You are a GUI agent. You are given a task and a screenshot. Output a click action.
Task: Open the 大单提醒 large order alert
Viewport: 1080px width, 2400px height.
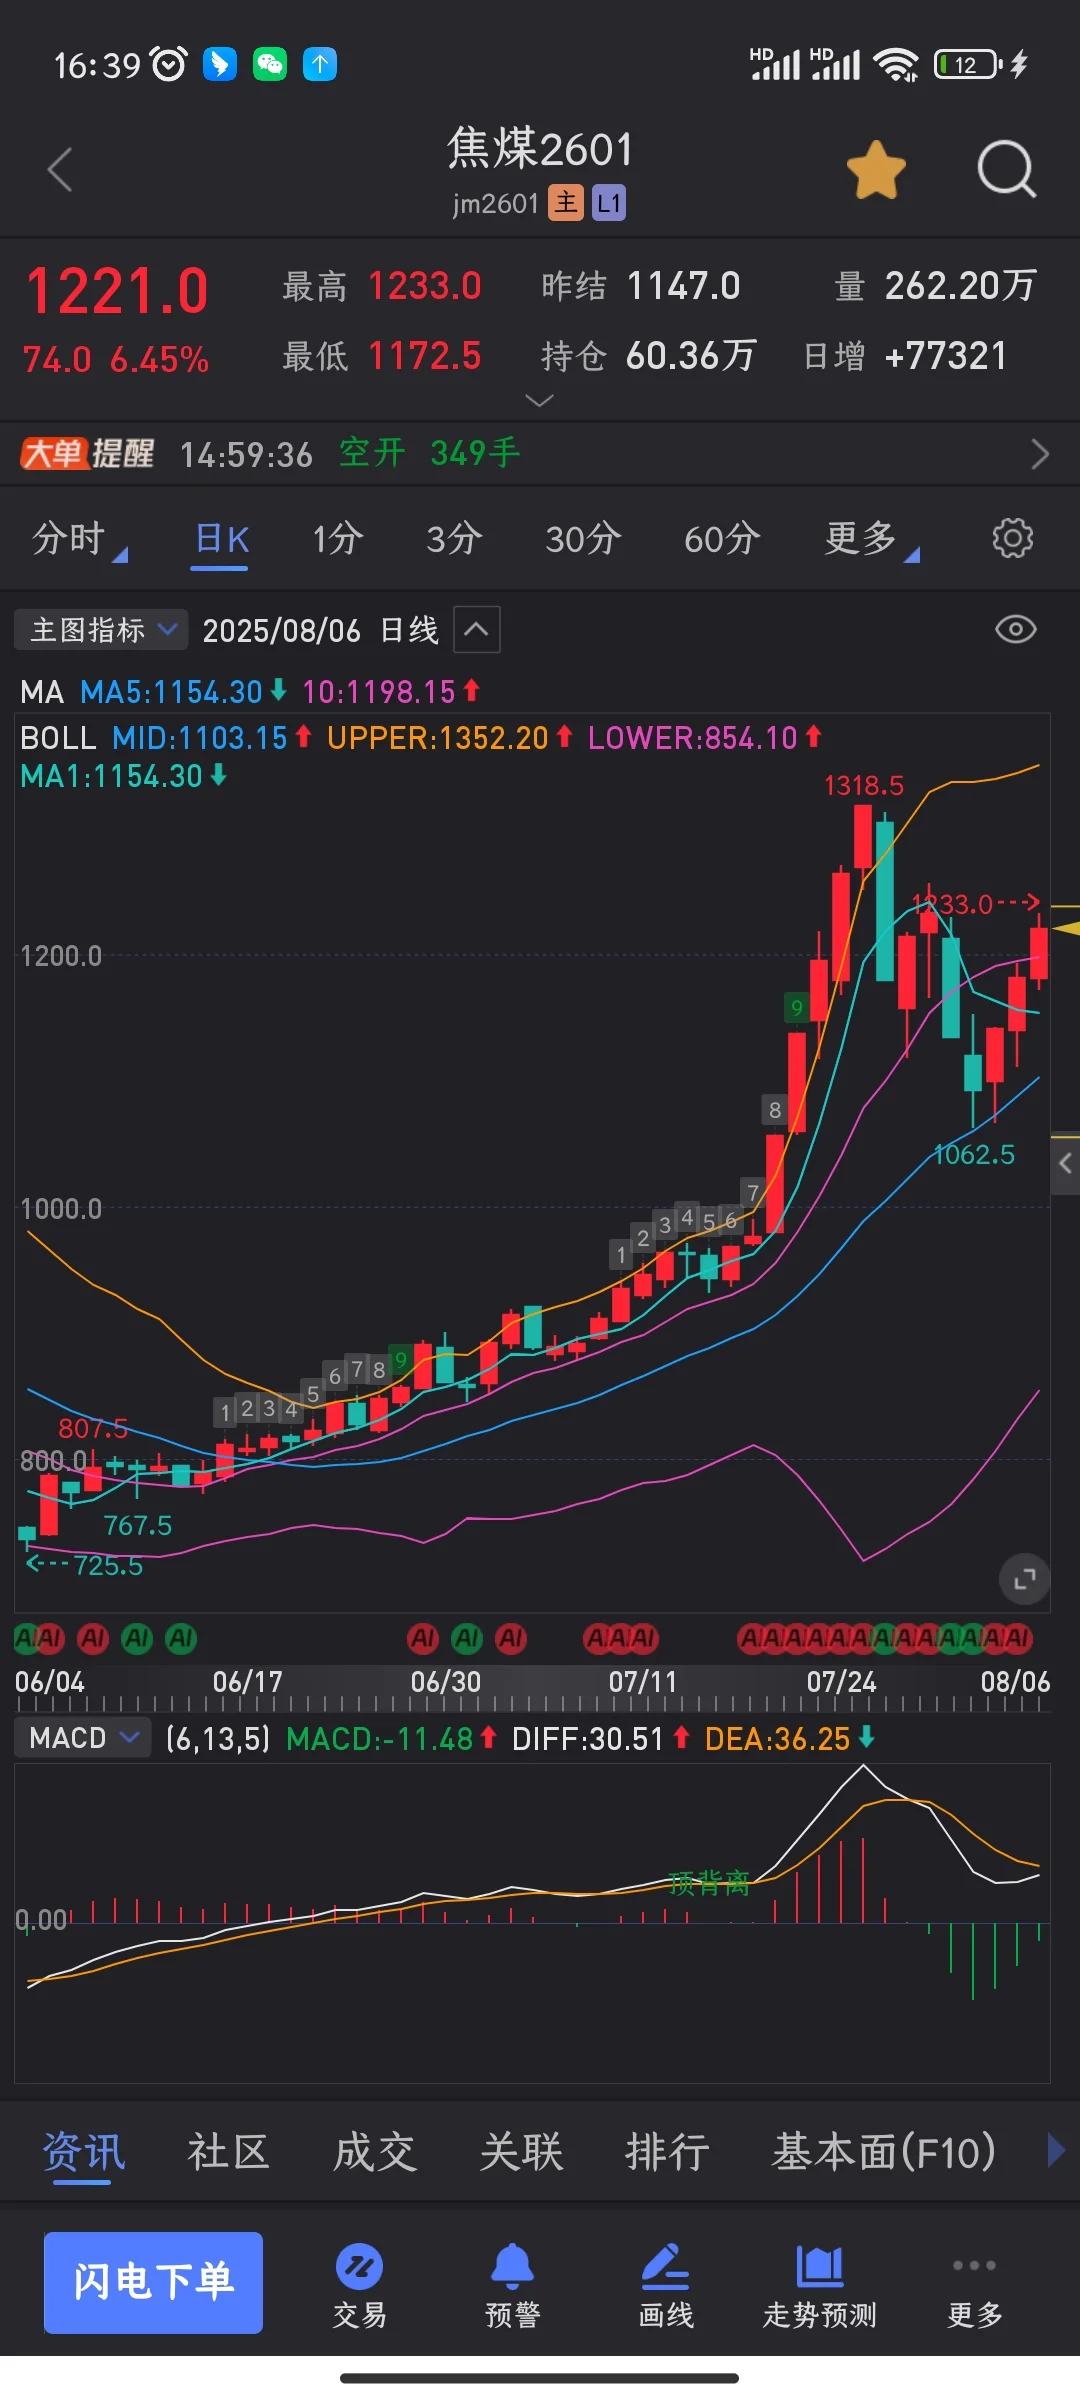87,454
